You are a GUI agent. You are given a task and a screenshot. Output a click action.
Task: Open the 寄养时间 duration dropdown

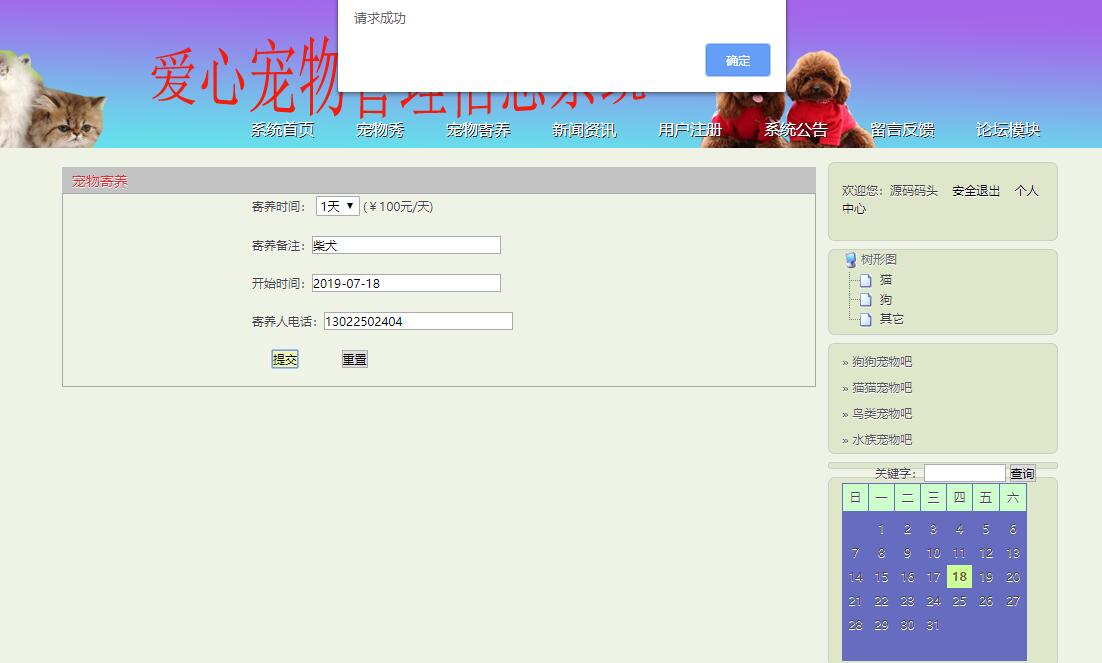(337, 206)
